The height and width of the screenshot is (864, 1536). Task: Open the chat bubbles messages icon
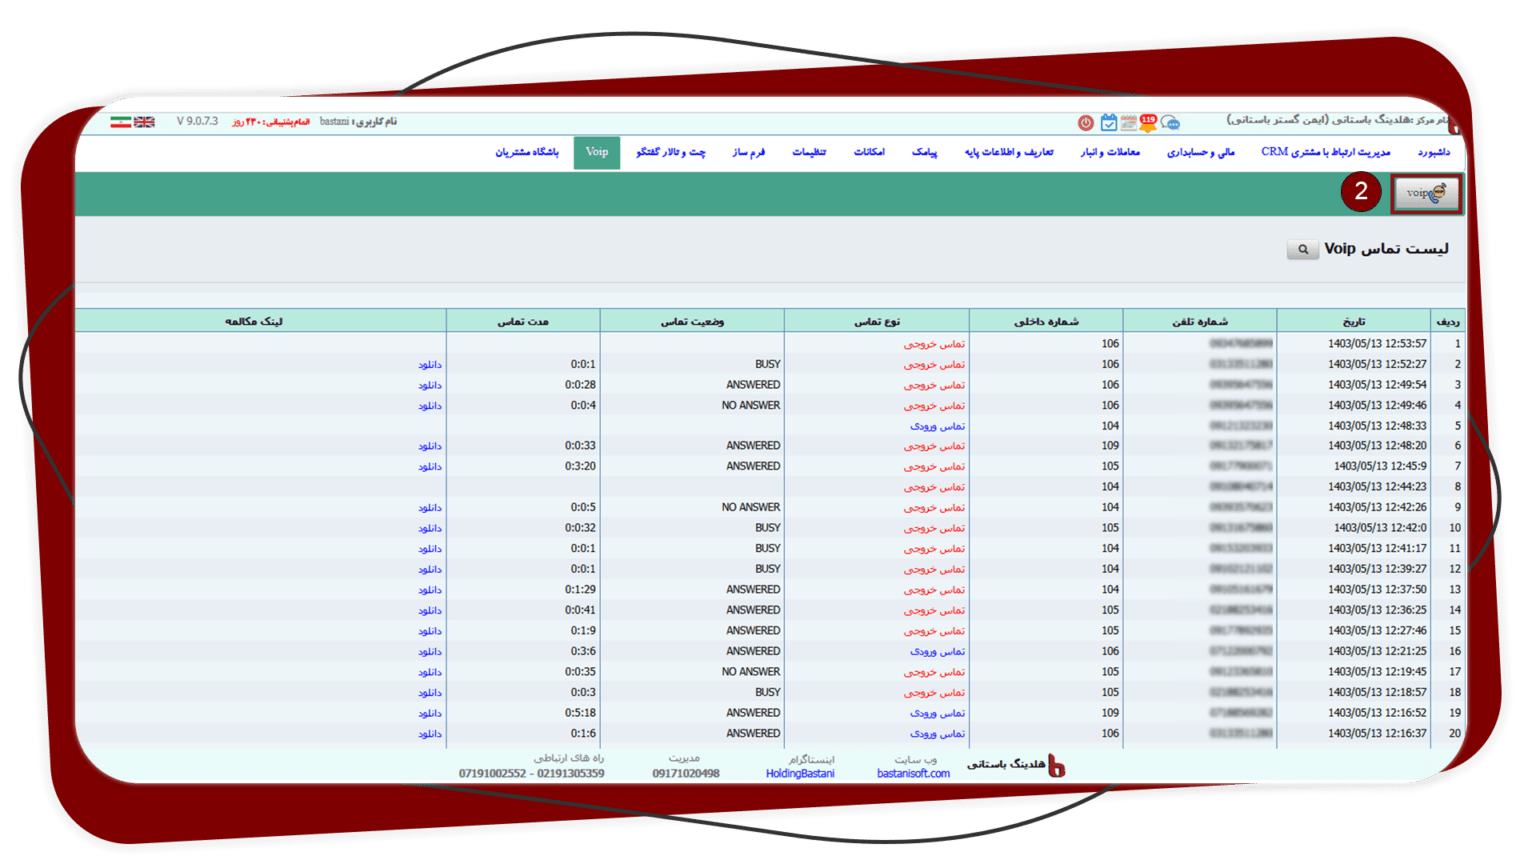pyautogui.click(x=1170, y=123)
